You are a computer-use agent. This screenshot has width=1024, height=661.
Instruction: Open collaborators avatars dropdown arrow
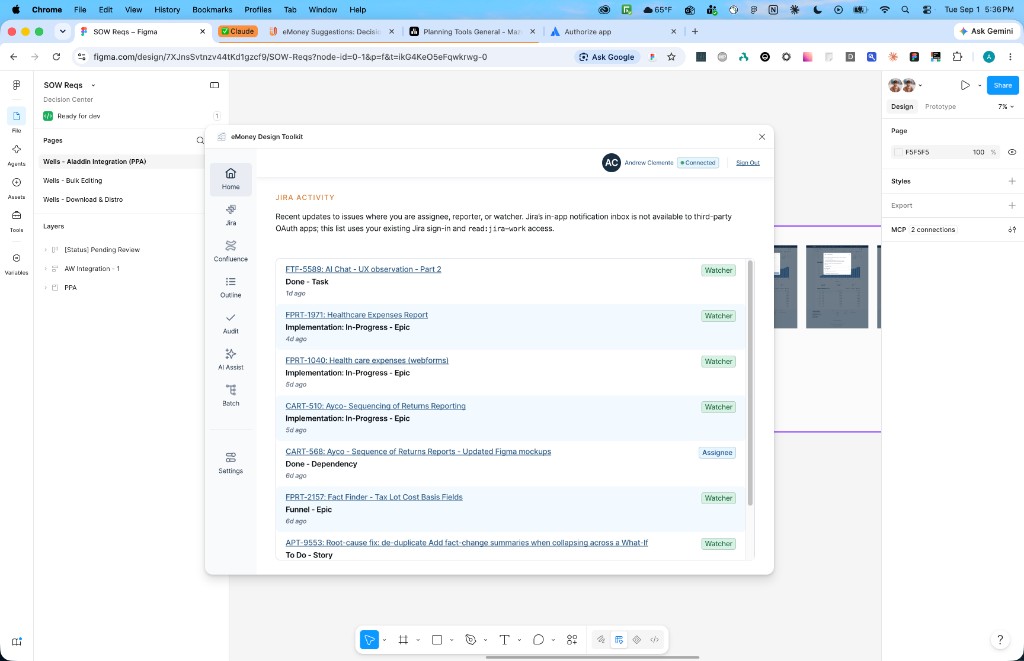920,86
